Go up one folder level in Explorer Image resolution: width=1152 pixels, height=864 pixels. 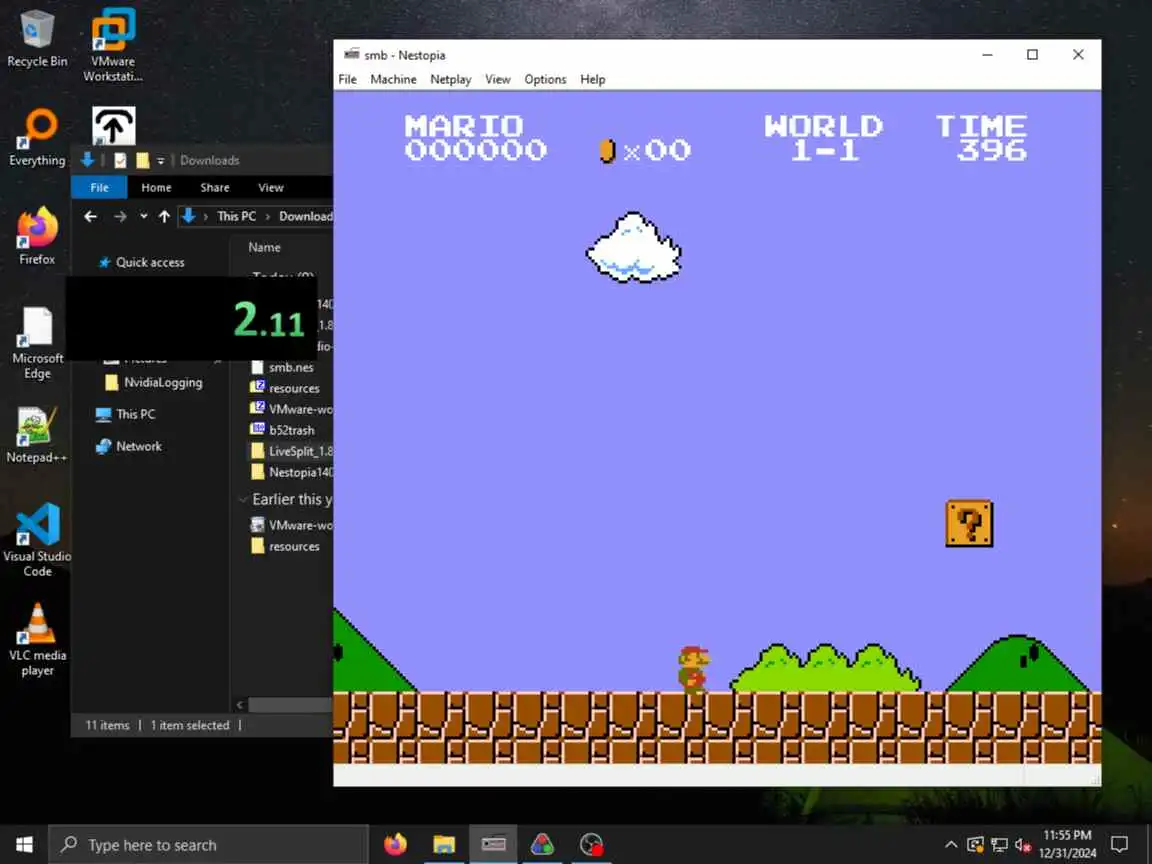point(165,216)
